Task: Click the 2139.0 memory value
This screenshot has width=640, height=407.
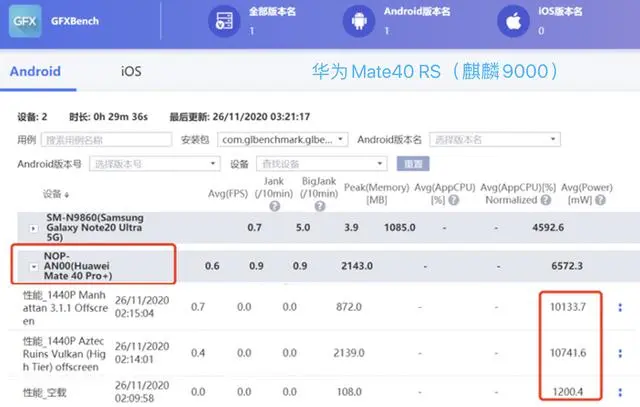Action: (x=349, y=353)
